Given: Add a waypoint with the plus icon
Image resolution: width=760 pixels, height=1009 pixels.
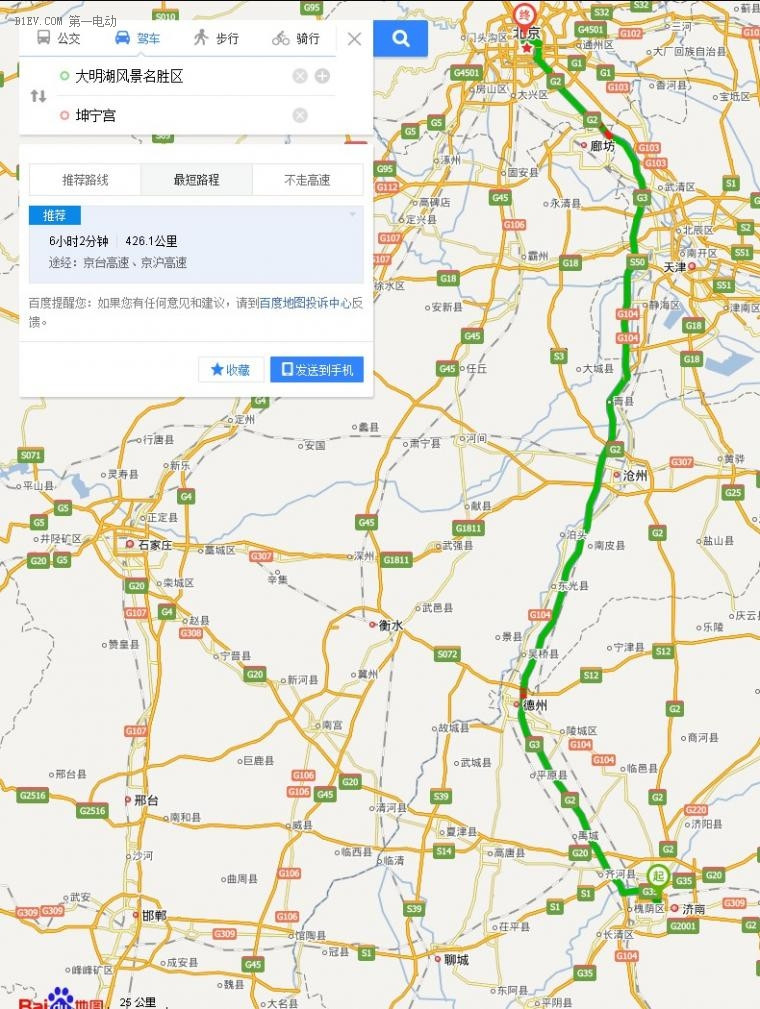Looking at the screenshot, I should pos(322,77).
